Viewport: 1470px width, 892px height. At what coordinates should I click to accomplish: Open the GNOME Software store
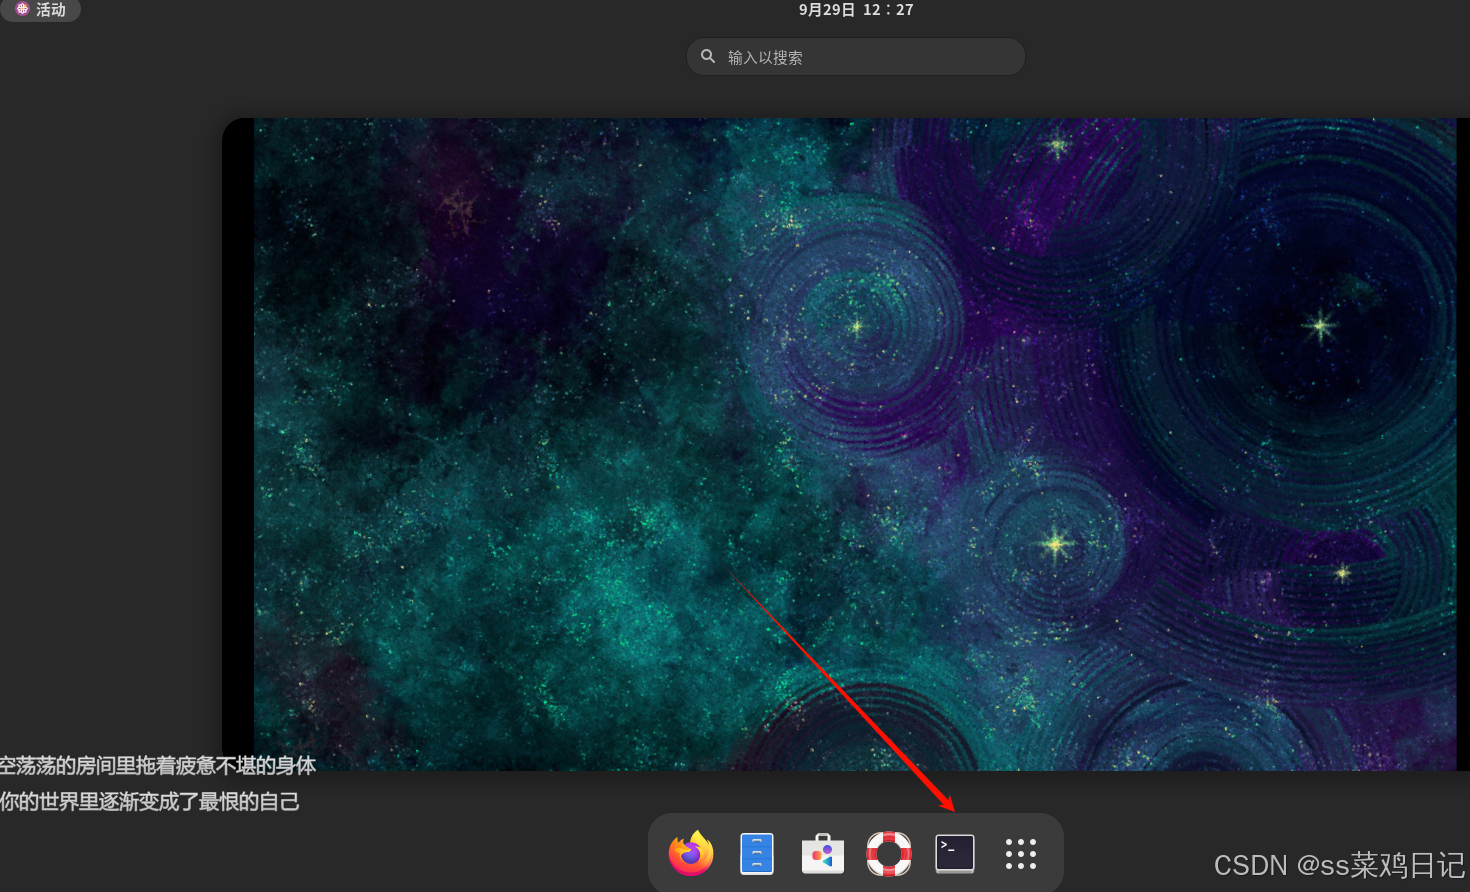[x=822, y=853]
